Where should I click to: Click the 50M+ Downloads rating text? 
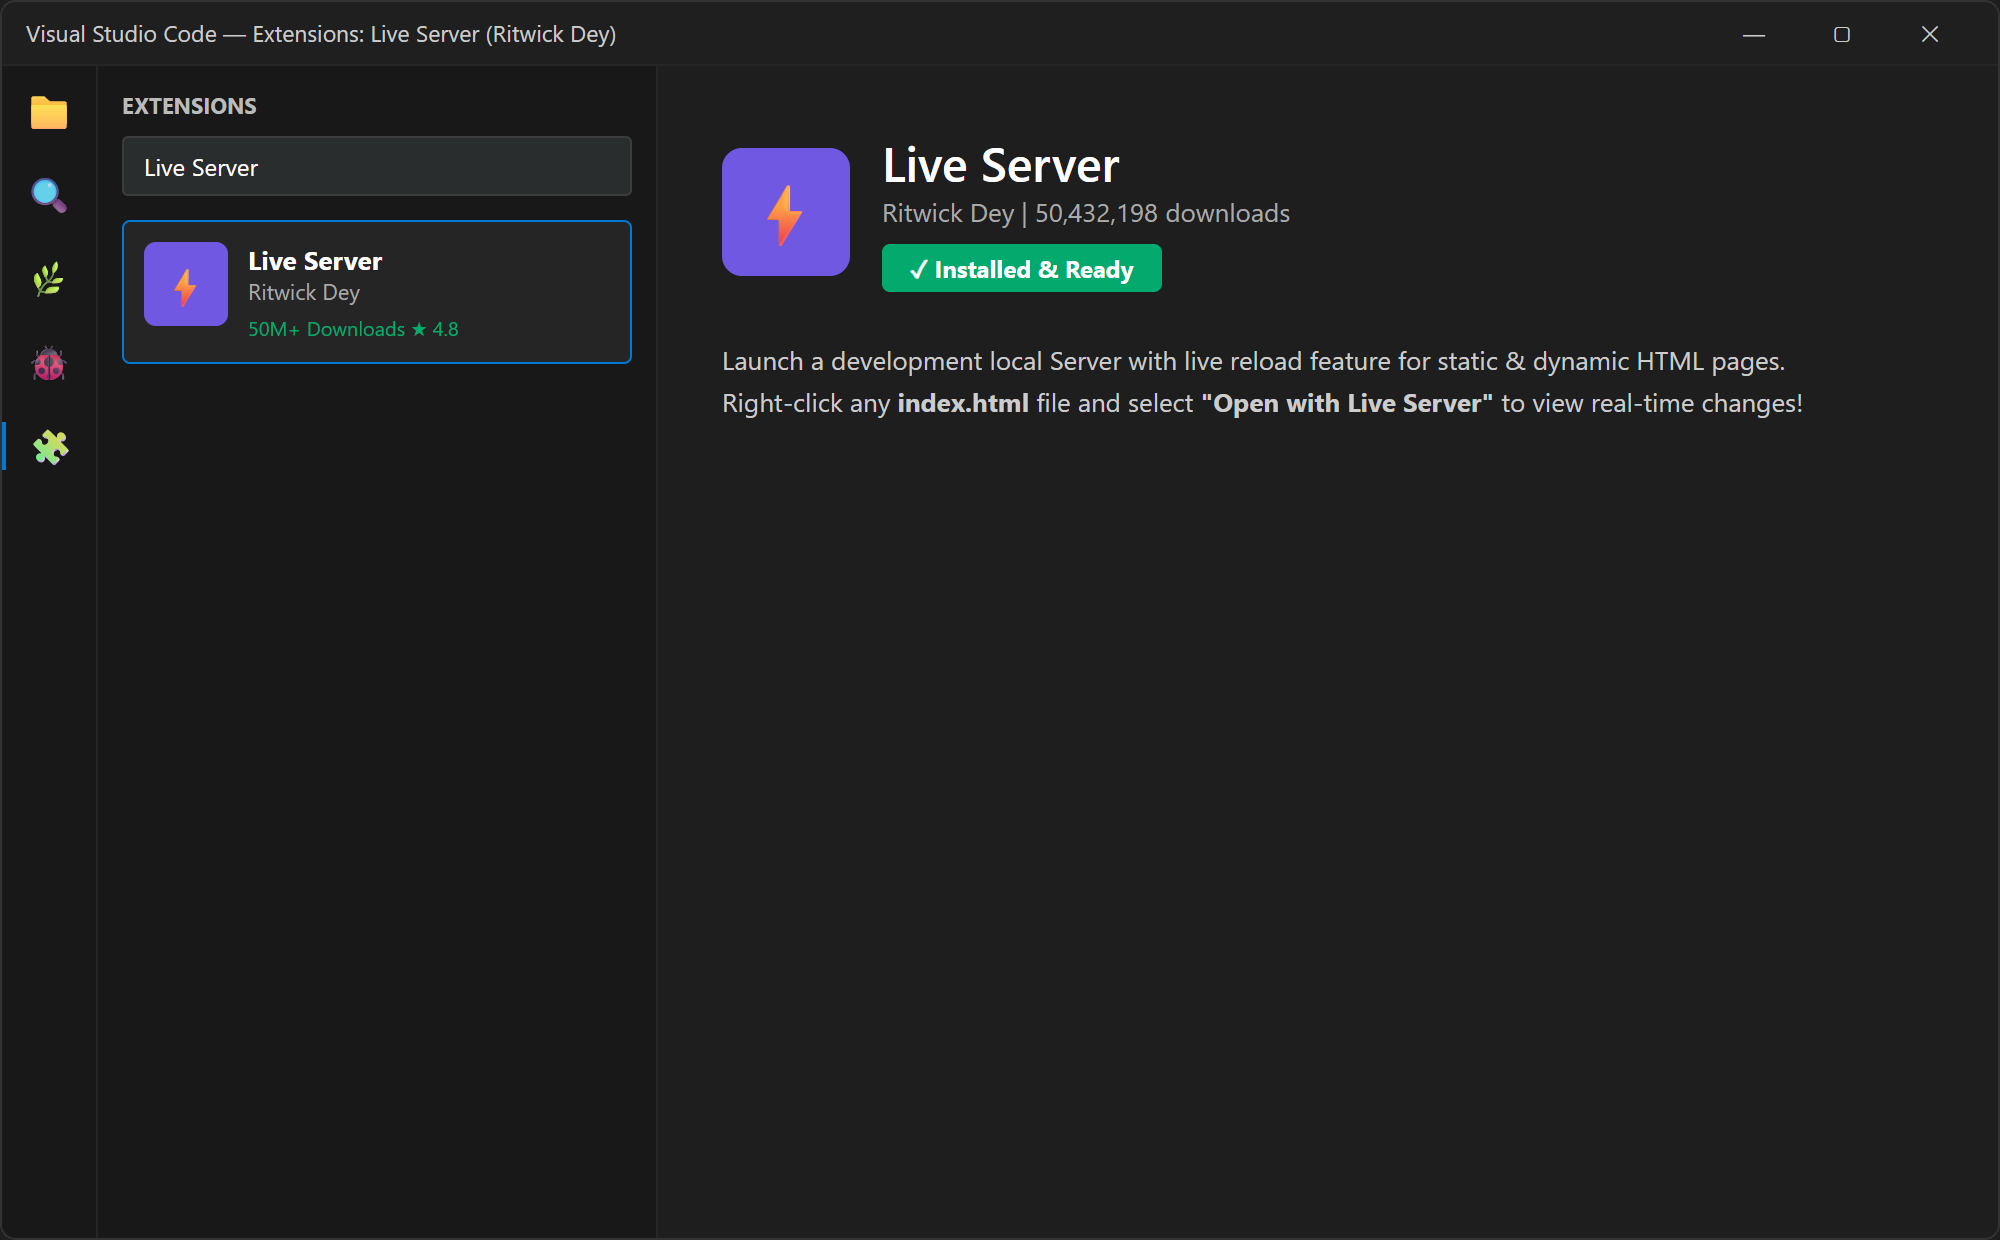(353, 329)
